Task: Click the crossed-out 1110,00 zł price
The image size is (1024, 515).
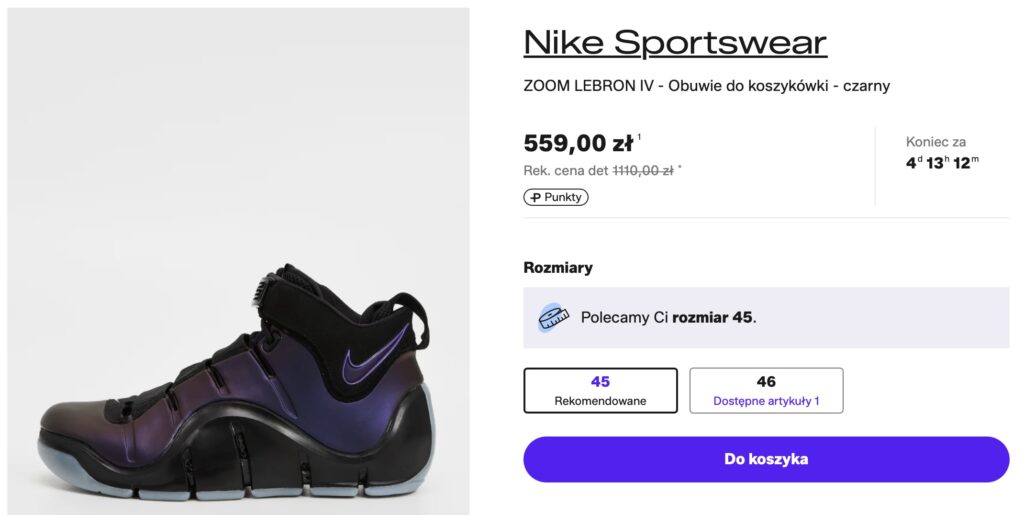Action: click(642, 171)
